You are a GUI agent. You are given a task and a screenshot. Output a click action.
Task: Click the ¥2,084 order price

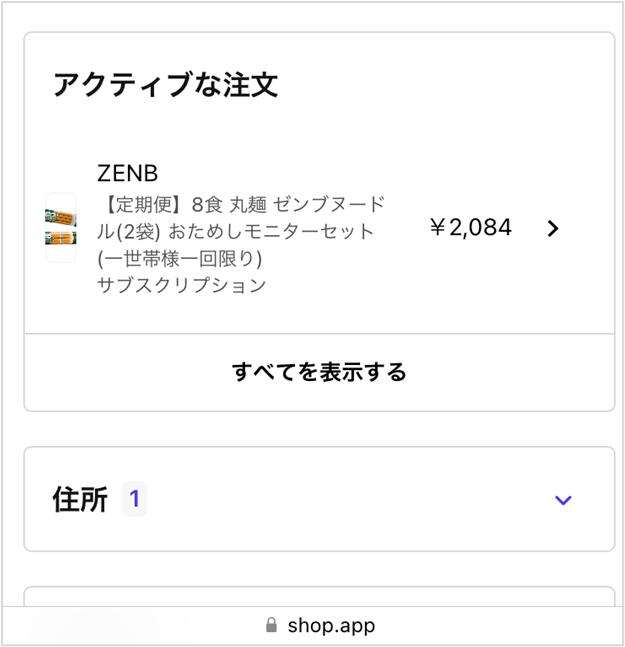click(x=471, y=227)
